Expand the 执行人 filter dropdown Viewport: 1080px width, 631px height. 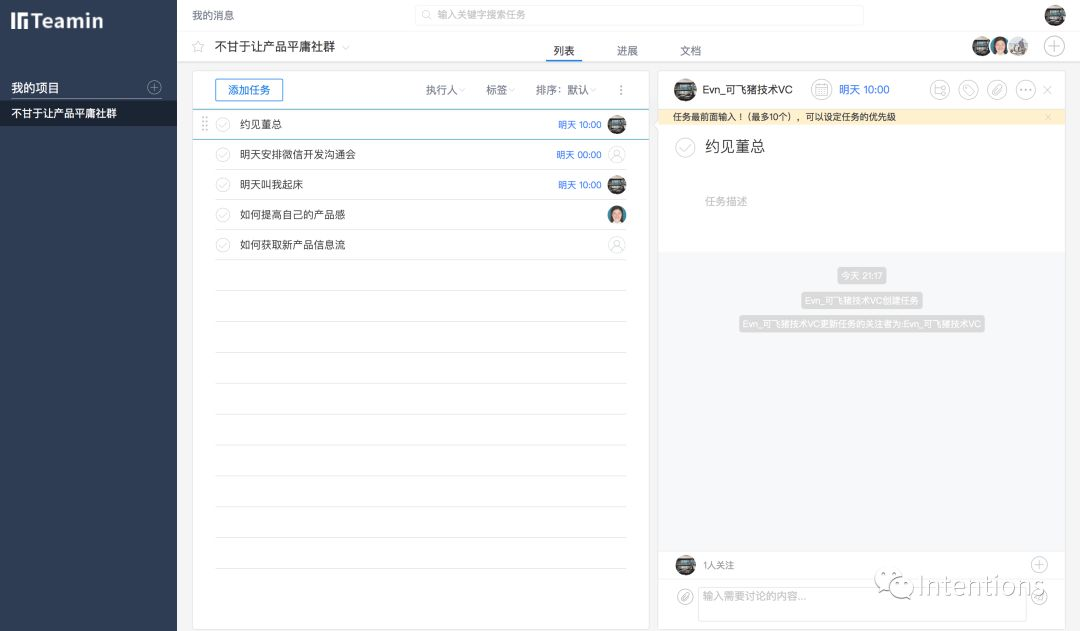(x=446, y=90)
